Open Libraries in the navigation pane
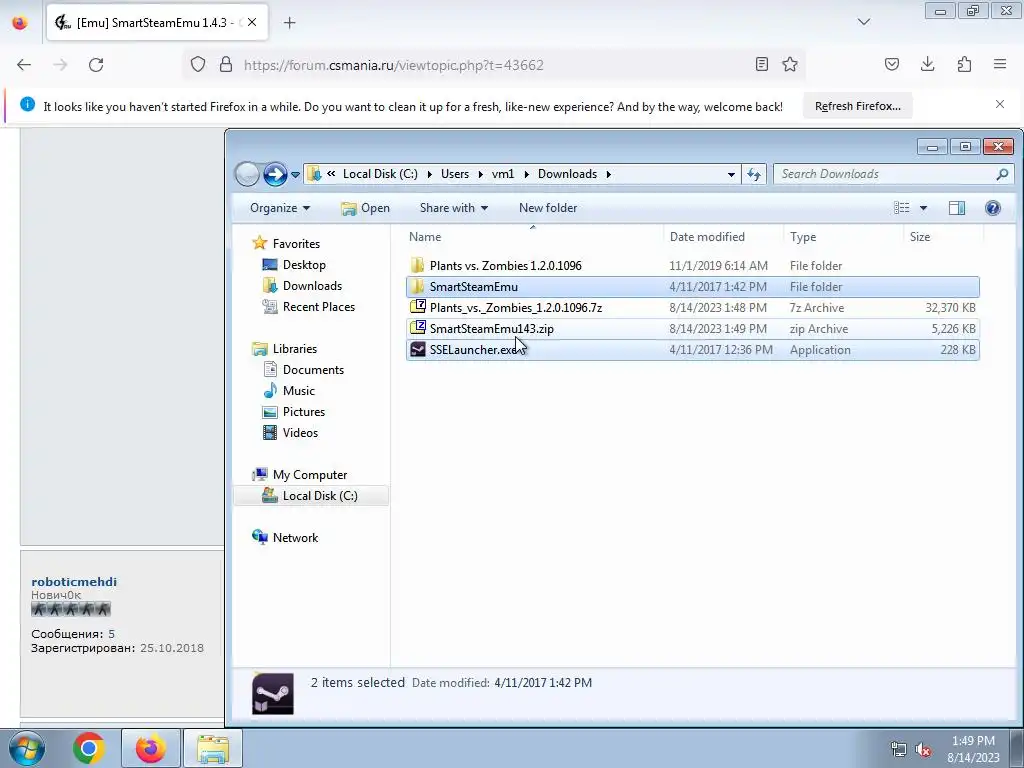Image resolution: width=1024 pixels, height=768 pixels. [295, 349]
